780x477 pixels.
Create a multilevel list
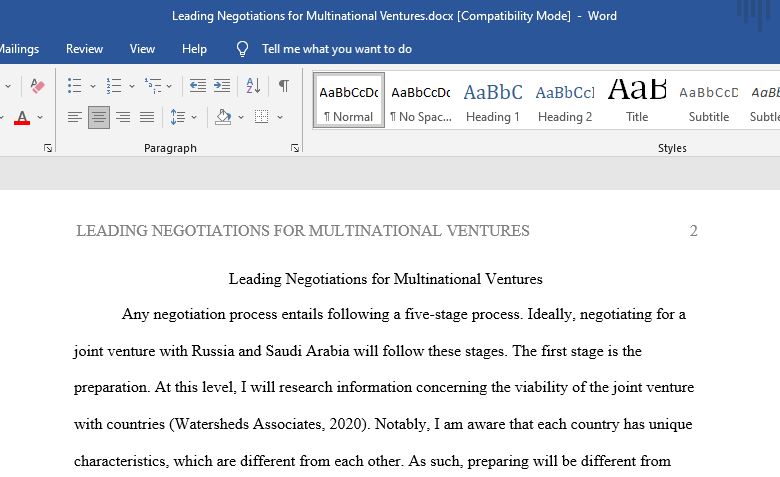pyautogui.click(x=153, y=86)
